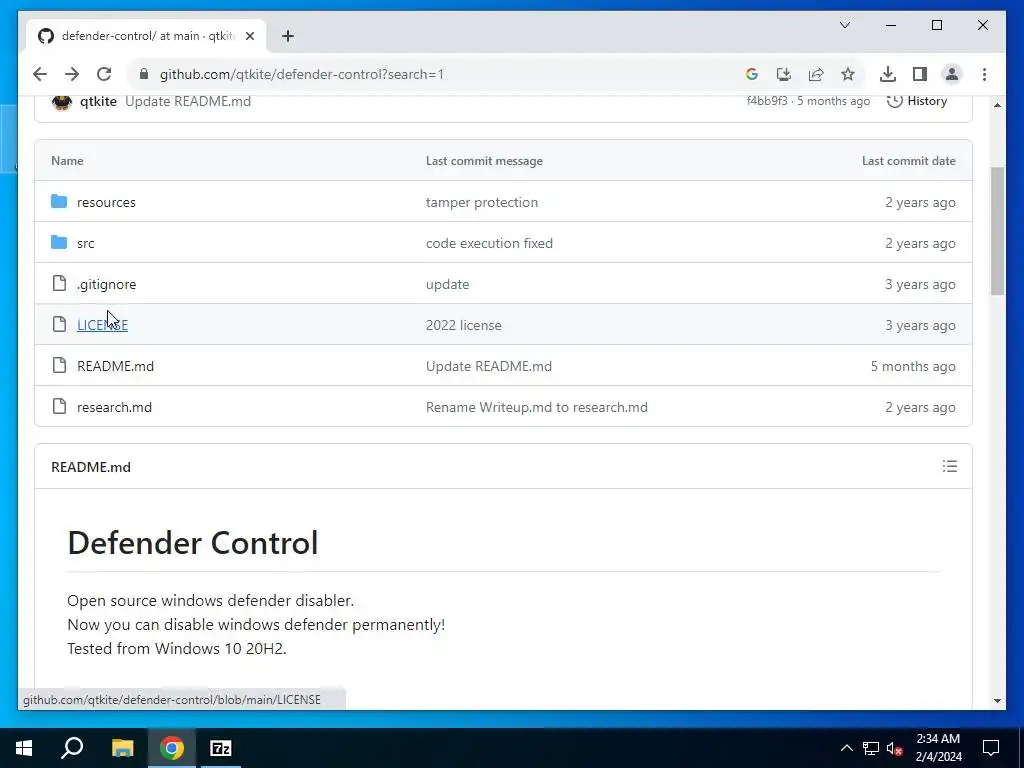Open Chrome three-dot menu
The image size is (1024, 768).
pyautogui.click(x=984, y=74)
